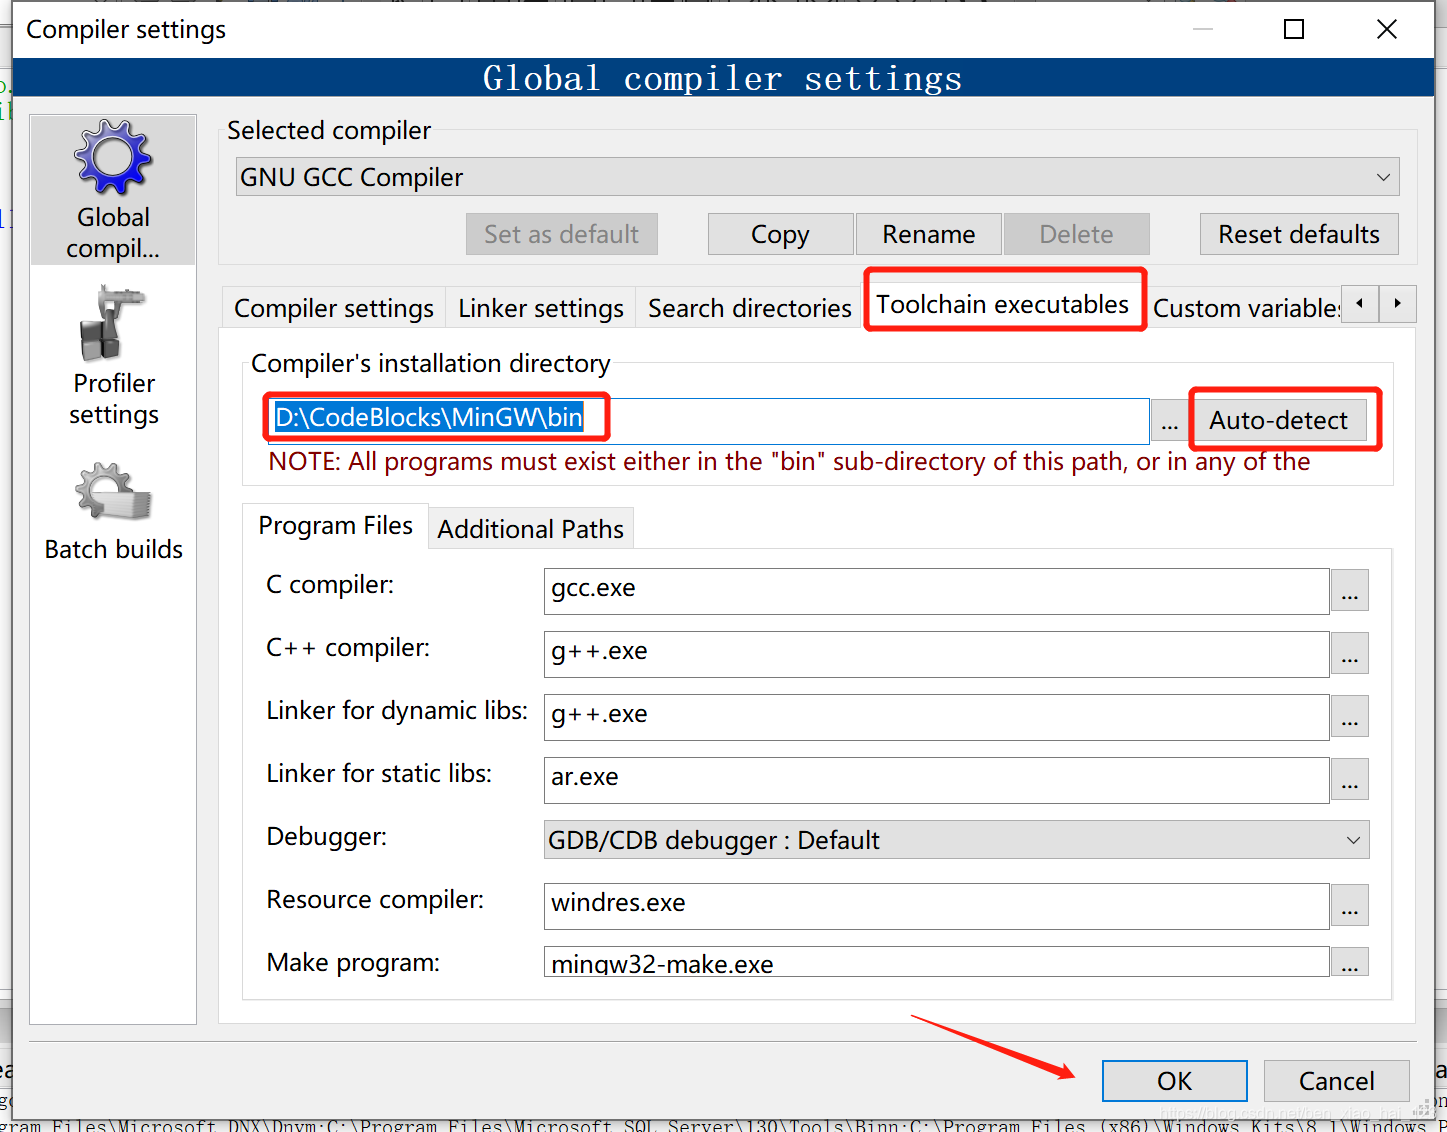The height and width of the screenshot is (1132, 1447).
Task: Browse for the Make program executable
Action: point(1350,962)
